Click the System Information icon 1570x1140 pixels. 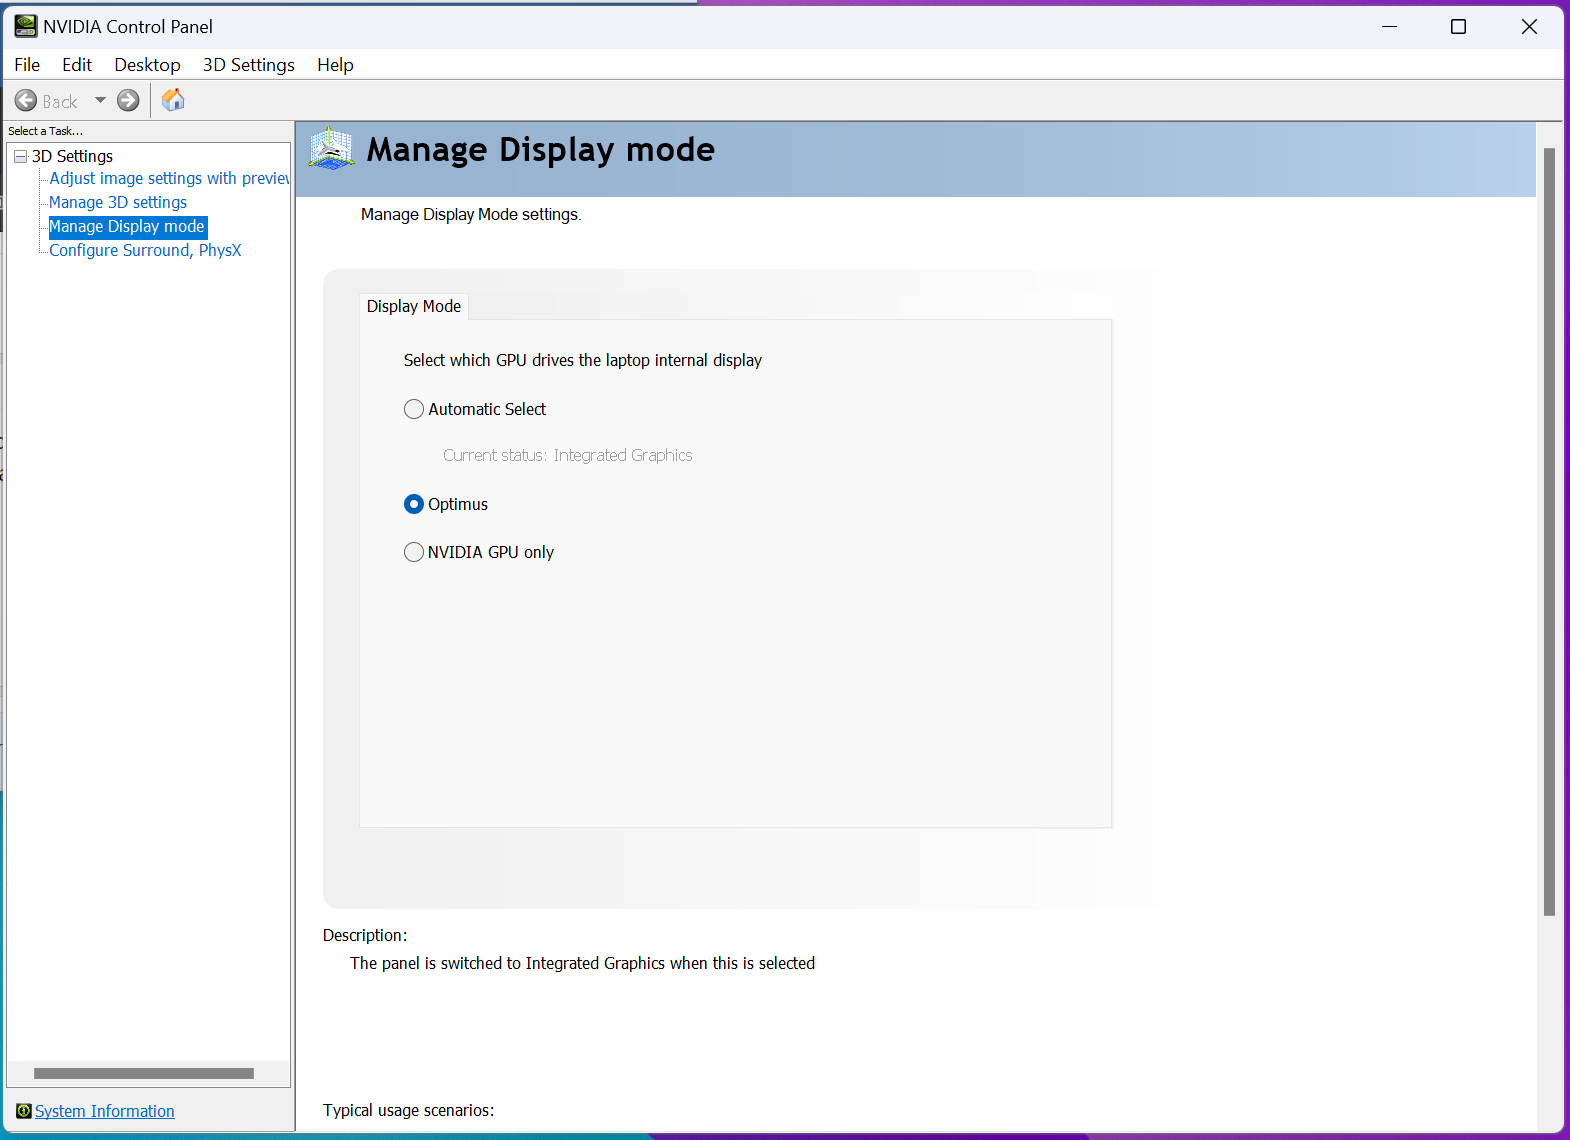point(24,1111)
